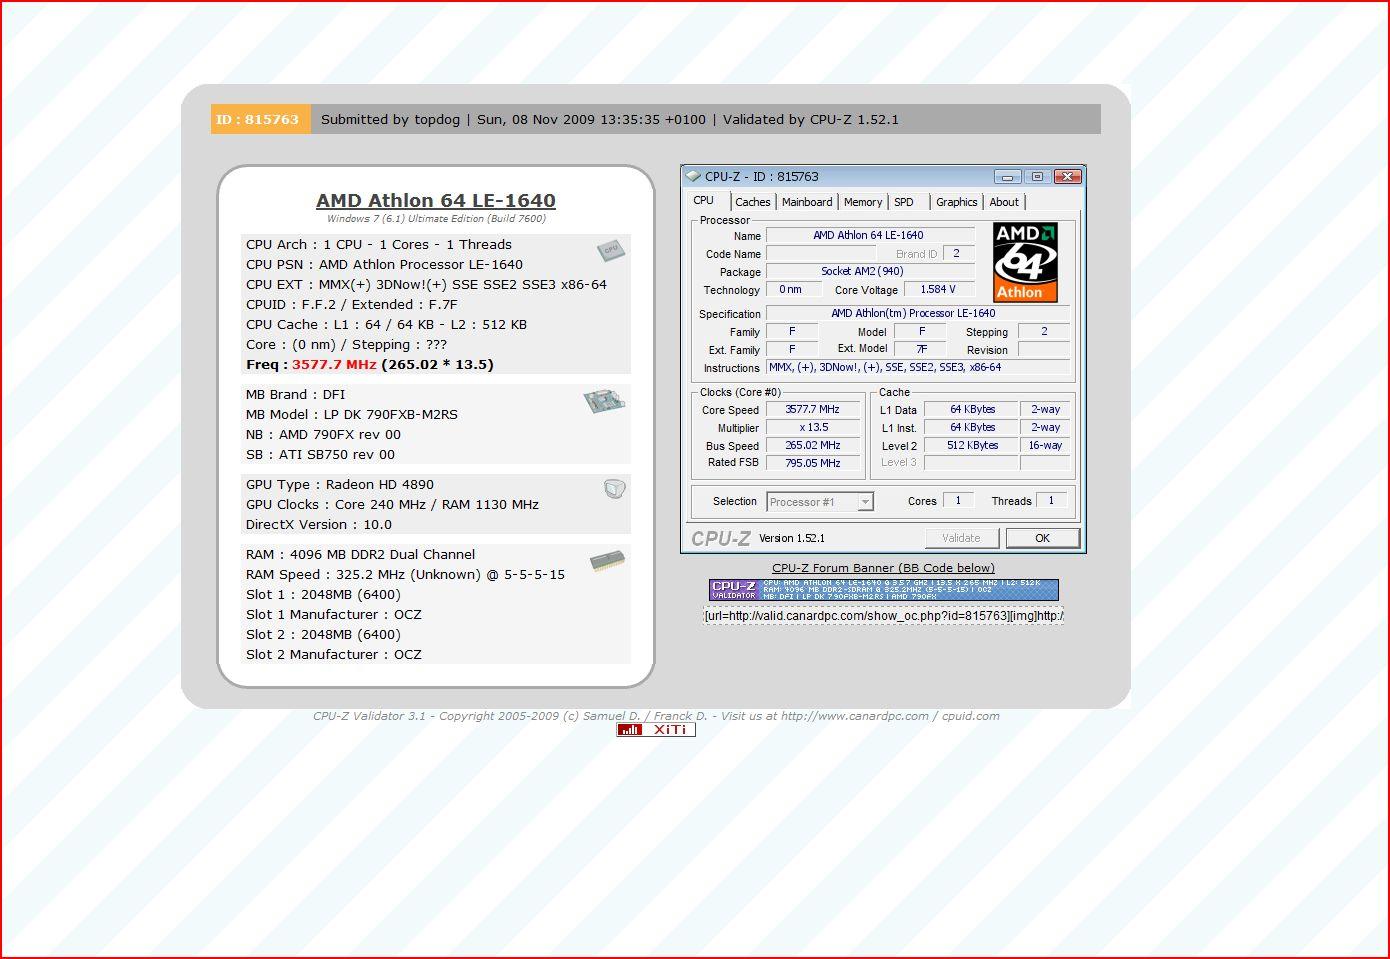Click the Name field AMD Athlon 64 LE-1640
Image resolution: width=1390 pixels, height=959 pixels.
(x=870, y=236)
